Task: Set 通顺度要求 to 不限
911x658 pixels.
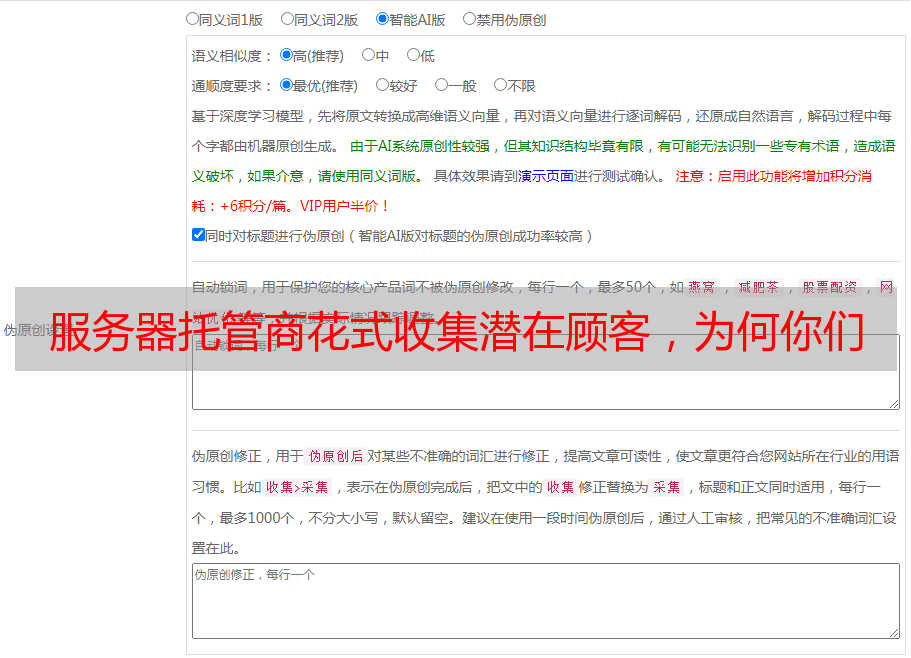Action: click(500, 85)
